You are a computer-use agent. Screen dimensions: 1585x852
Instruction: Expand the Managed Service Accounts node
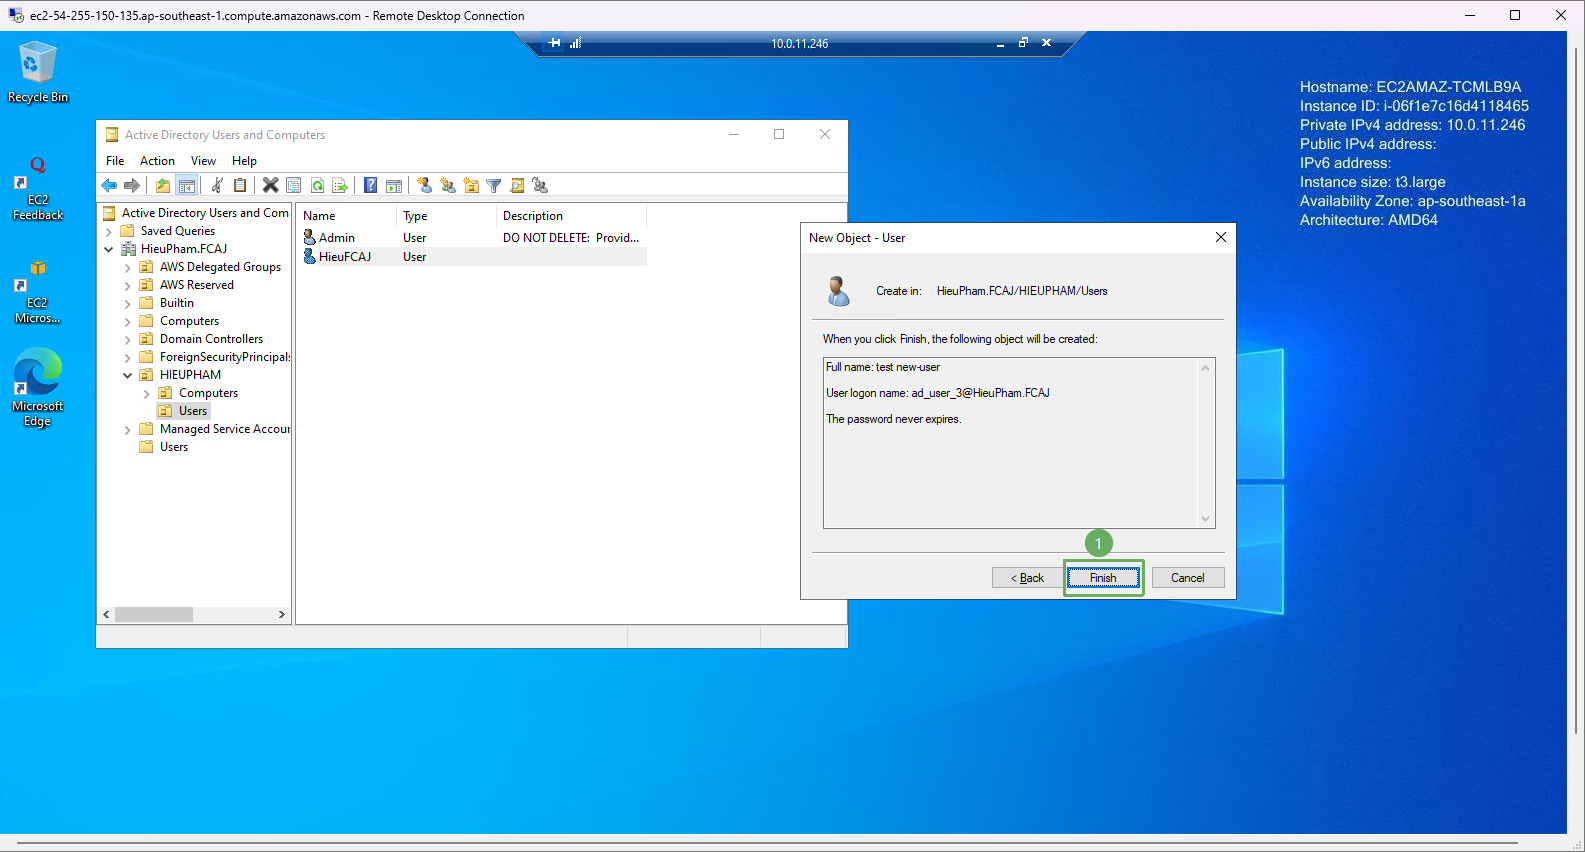128,429
